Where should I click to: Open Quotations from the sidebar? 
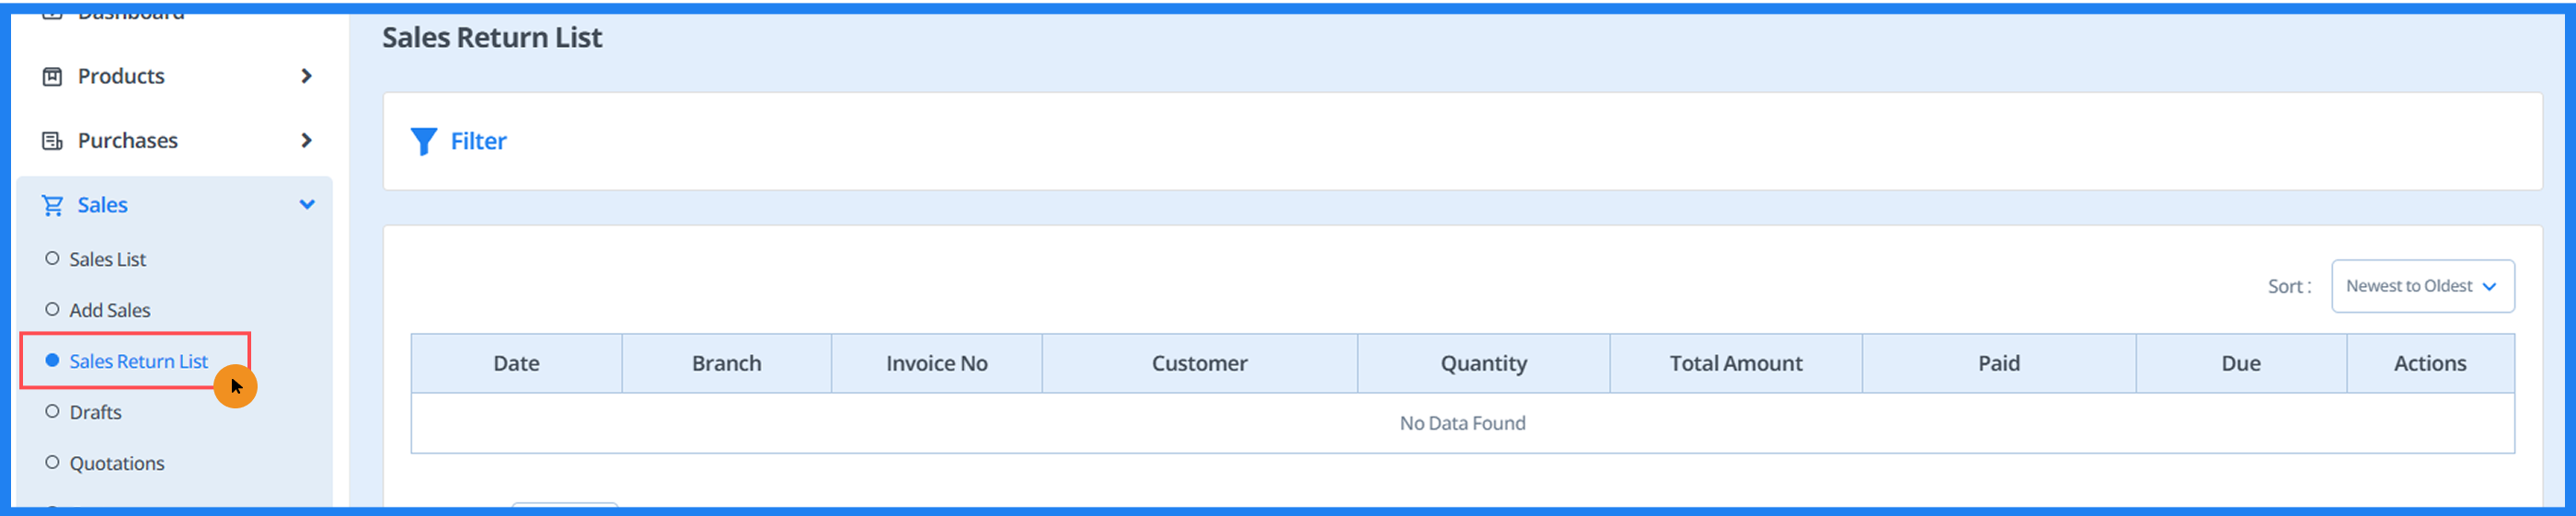(x=116, y=464)
